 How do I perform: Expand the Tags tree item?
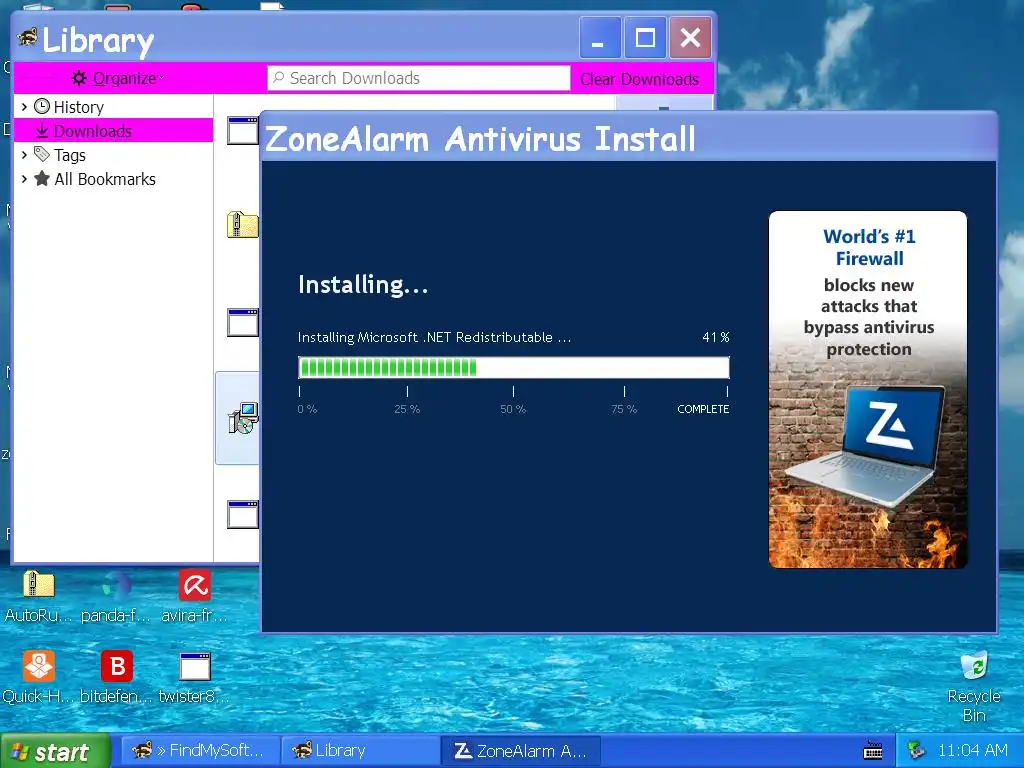[x=24, y=155]
